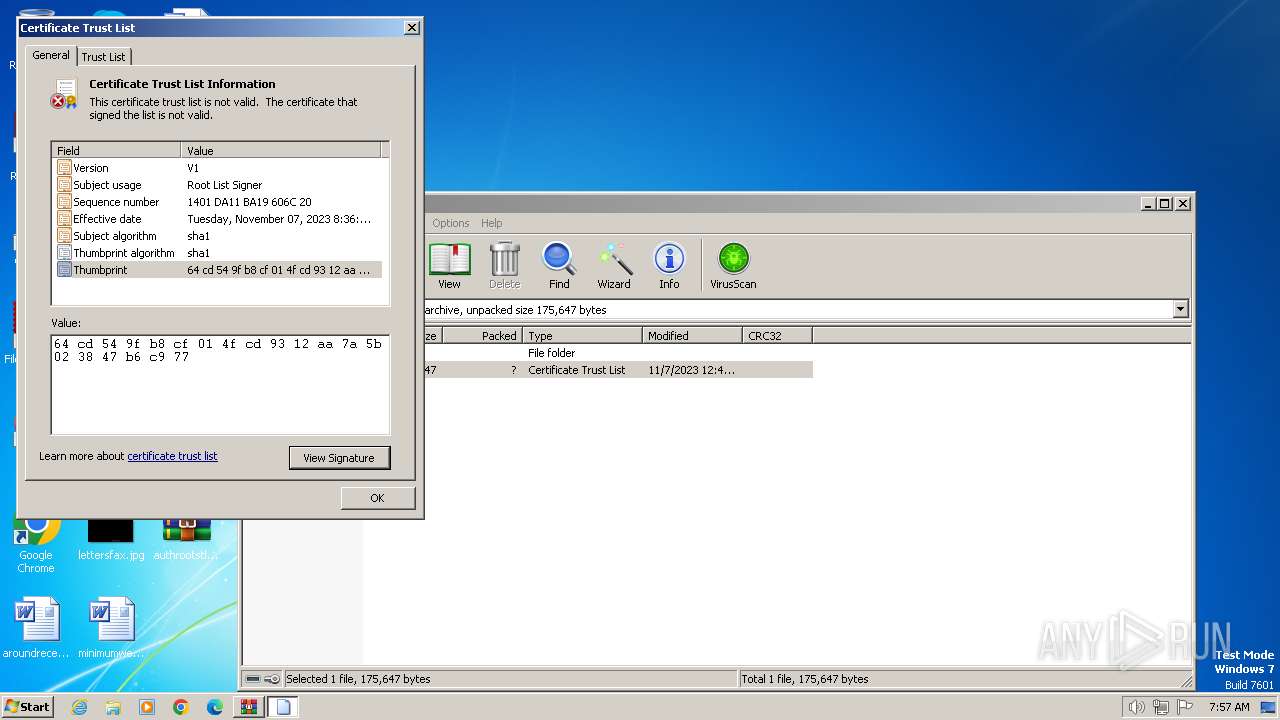
Task: Switch to WinRAR taskbar button
Action: 248,707
